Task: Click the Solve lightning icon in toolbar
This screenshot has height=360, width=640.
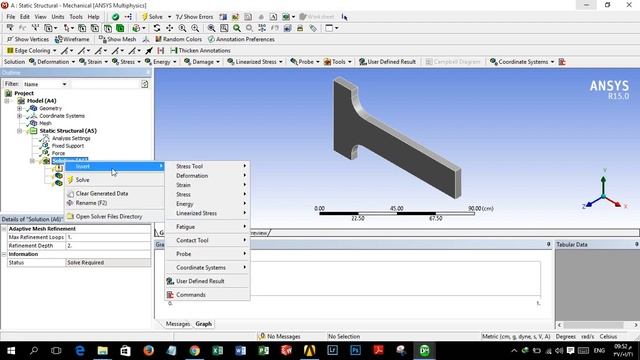Action: point(144,17)
